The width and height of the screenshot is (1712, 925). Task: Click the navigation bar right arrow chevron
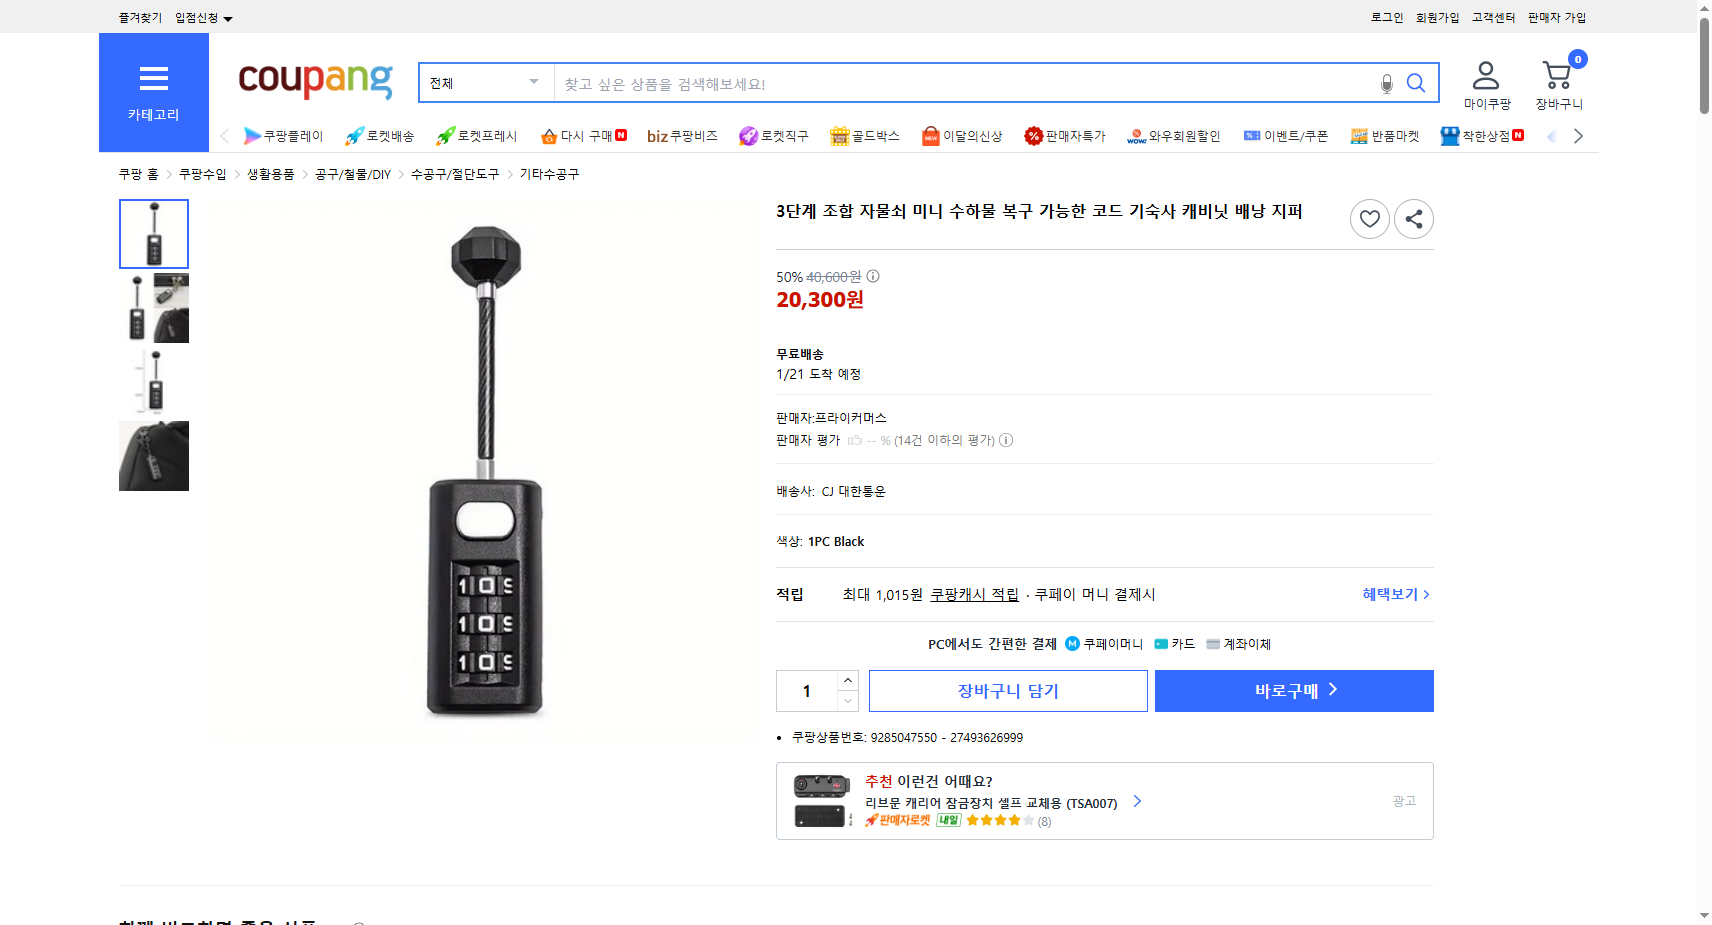tap(1578, 135)
